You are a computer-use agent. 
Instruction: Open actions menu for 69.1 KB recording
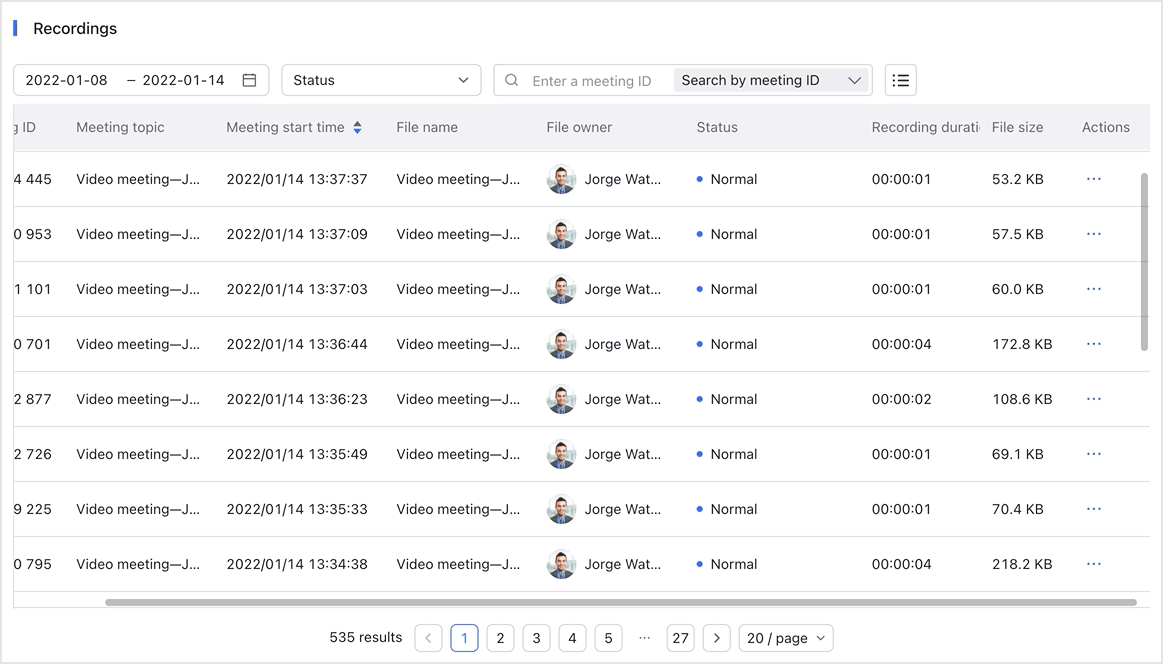coord(1093,453)
